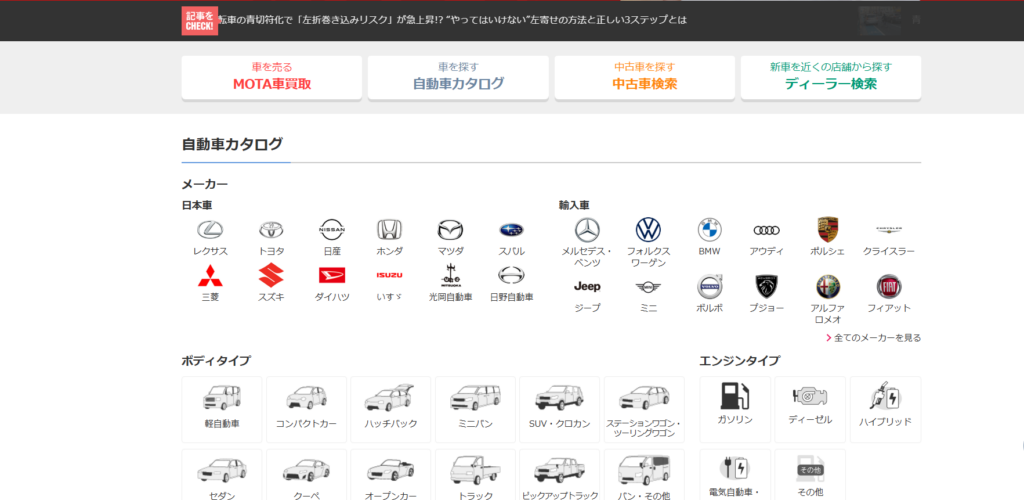The image size is (1024, 500).
Task: Open the Honda brand icon
Action: (x=389, y=230)
